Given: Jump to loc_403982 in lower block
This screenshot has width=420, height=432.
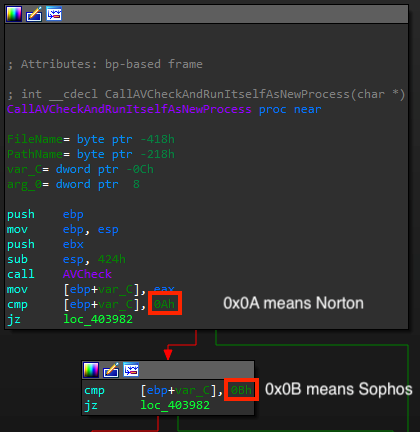Looking at the screenshot, I should [175, 405].
